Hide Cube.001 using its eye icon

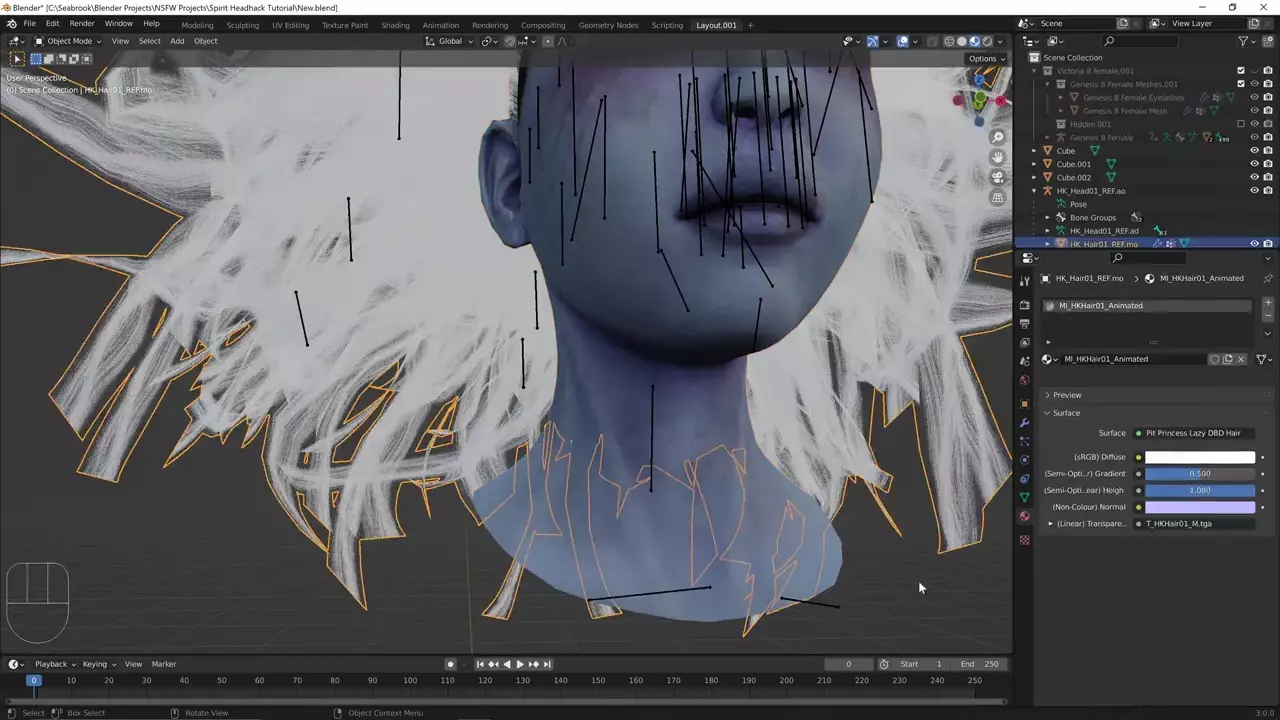click(1254, 164)
